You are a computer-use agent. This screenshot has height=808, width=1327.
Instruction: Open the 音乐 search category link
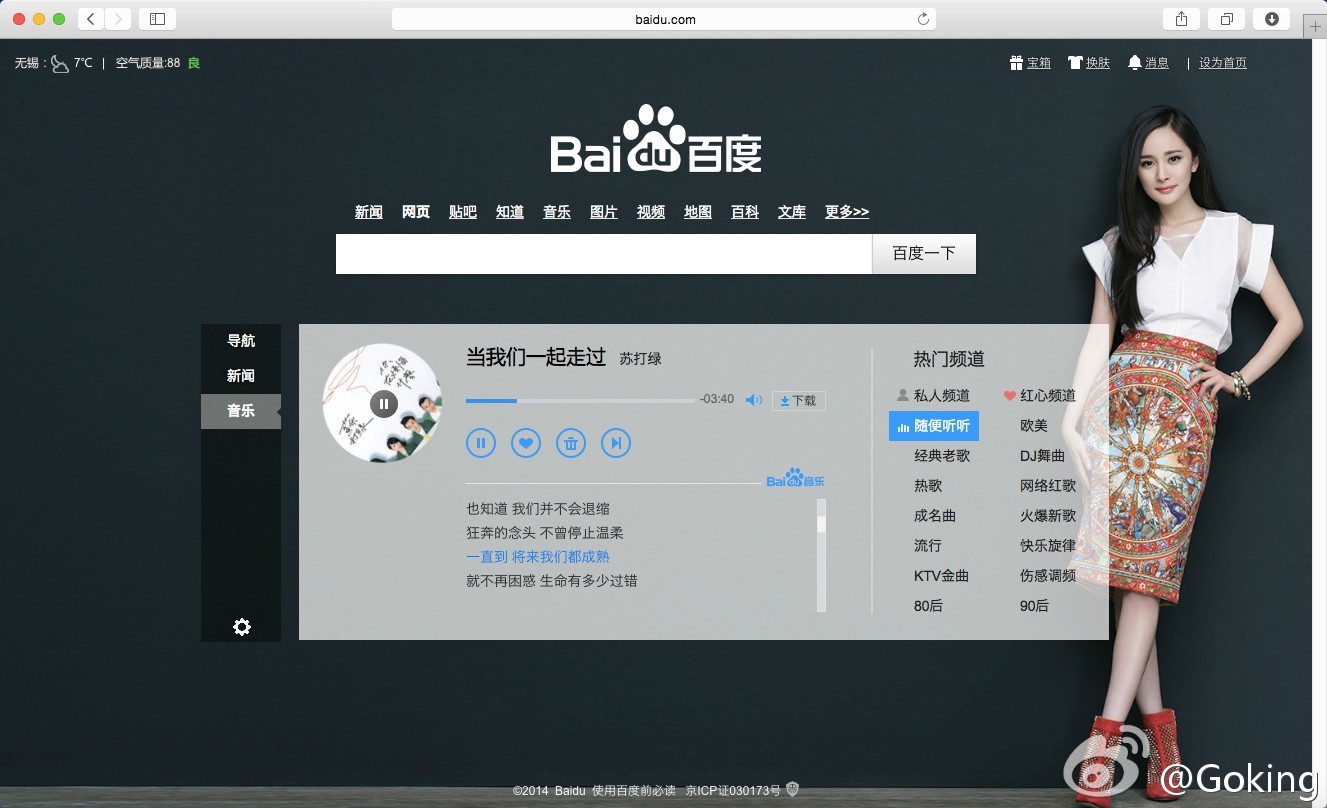tap(557, 212)
